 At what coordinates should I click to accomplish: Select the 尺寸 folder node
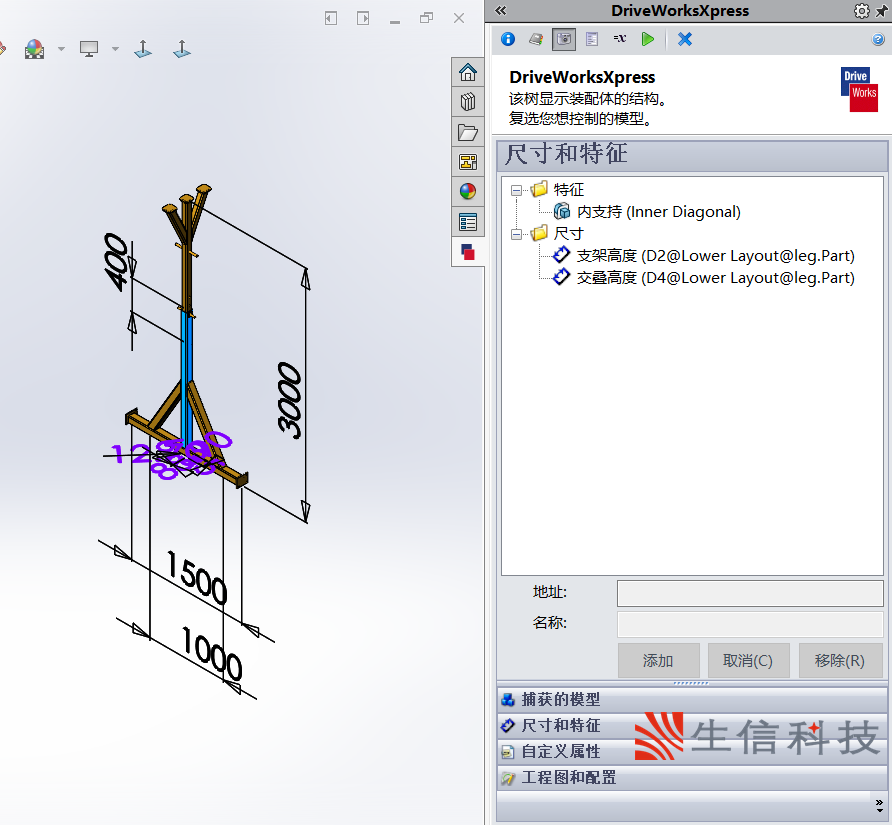tap(568, 233)
